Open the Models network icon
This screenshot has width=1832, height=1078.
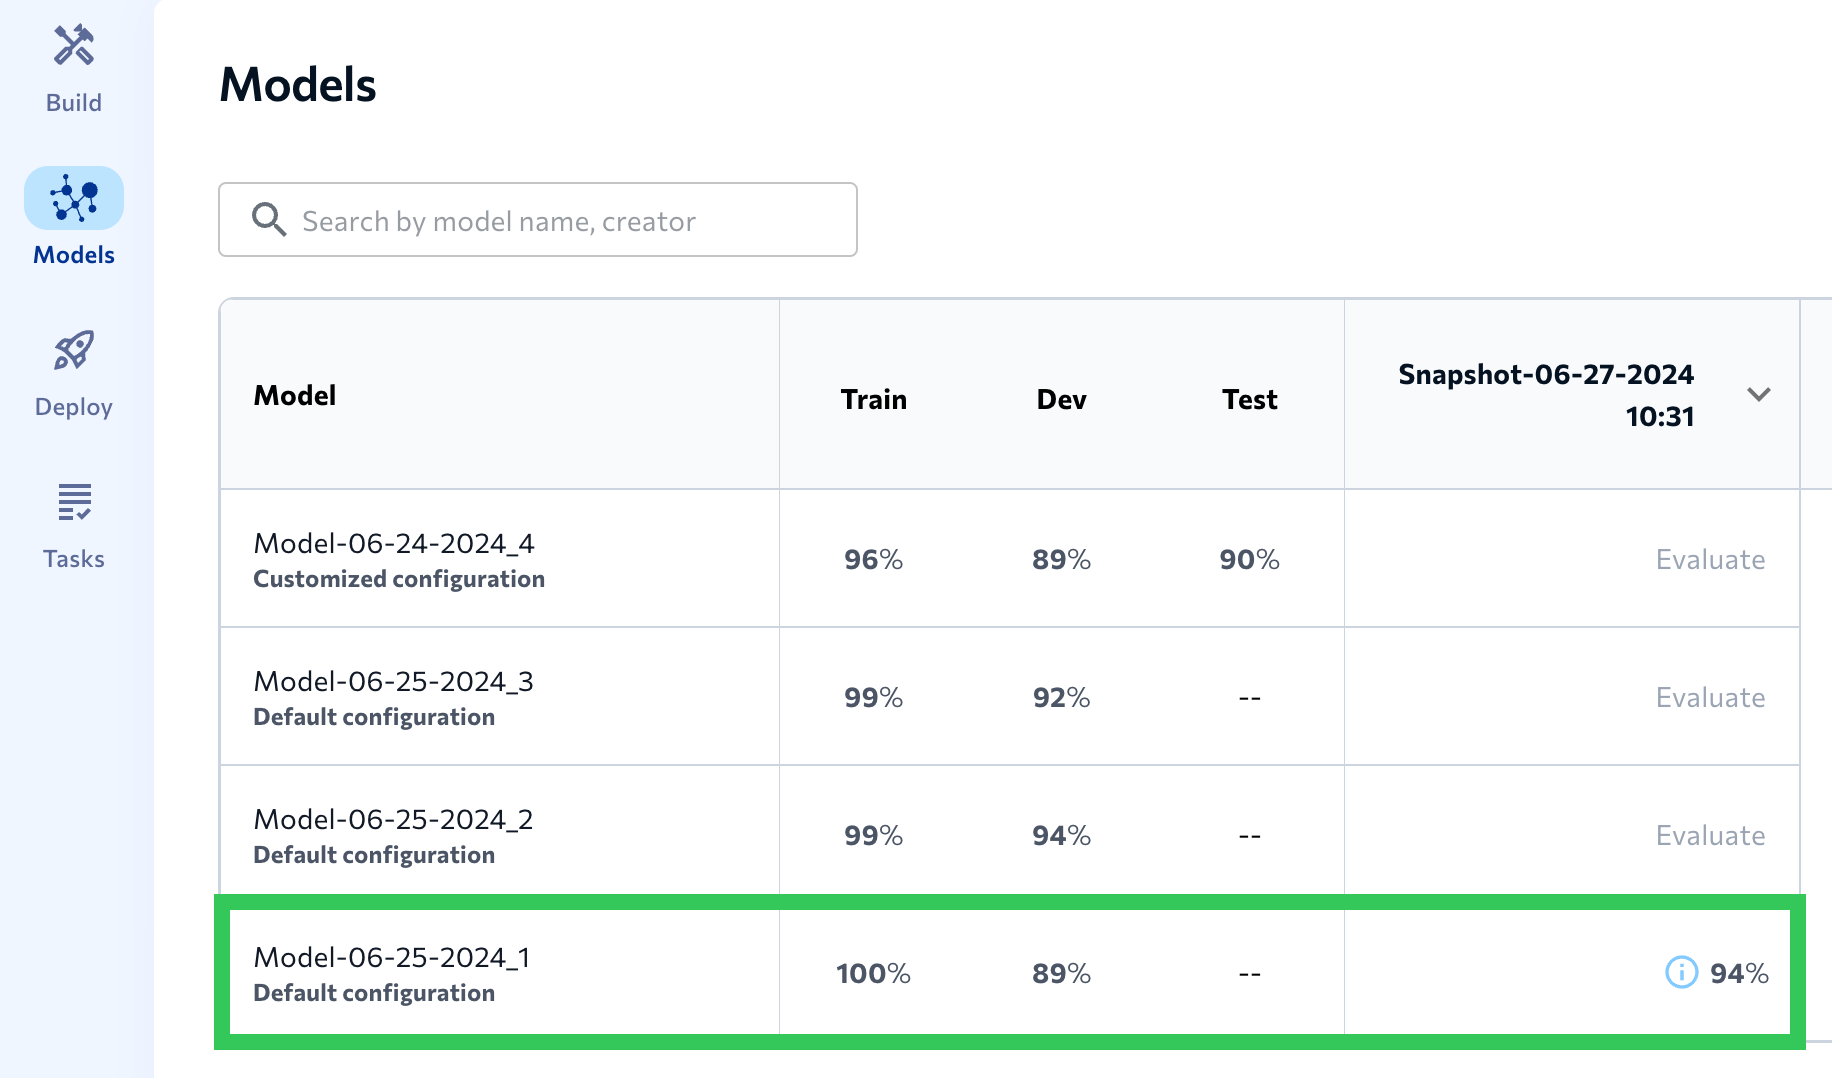coord(74,198)
